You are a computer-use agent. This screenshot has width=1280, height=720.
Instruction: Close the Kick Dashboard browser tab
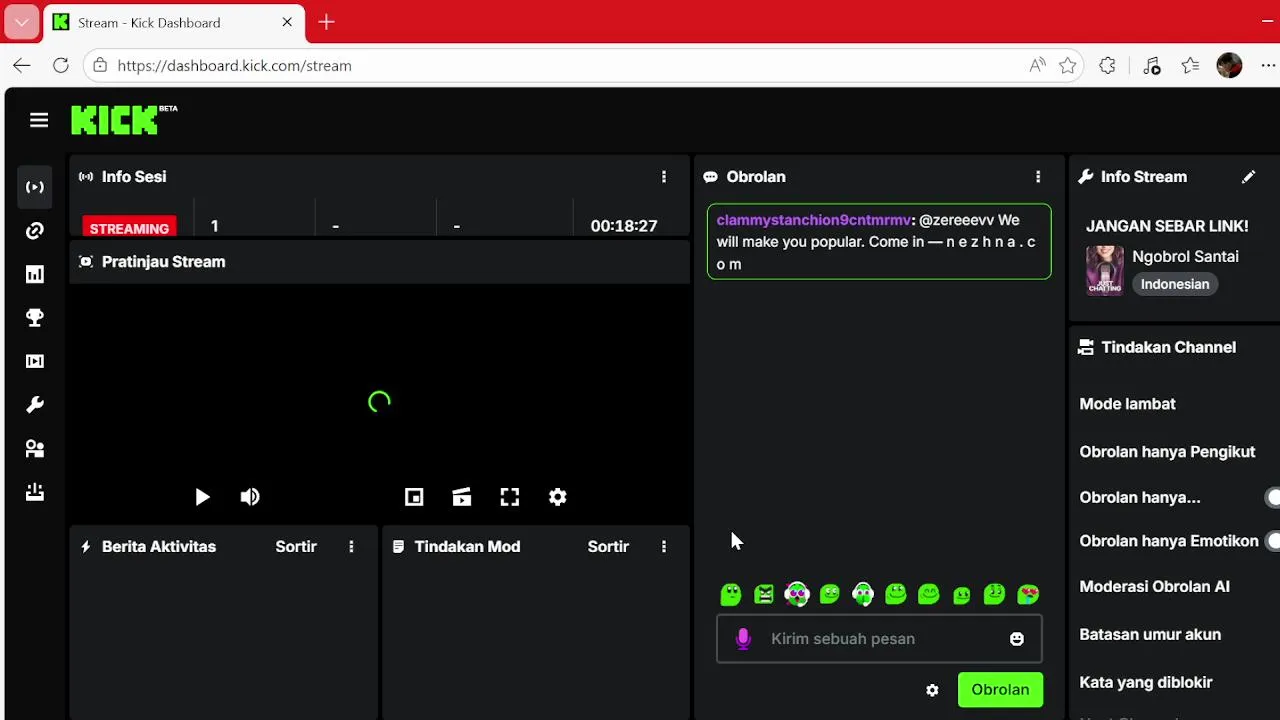click(x=287, y=22)
